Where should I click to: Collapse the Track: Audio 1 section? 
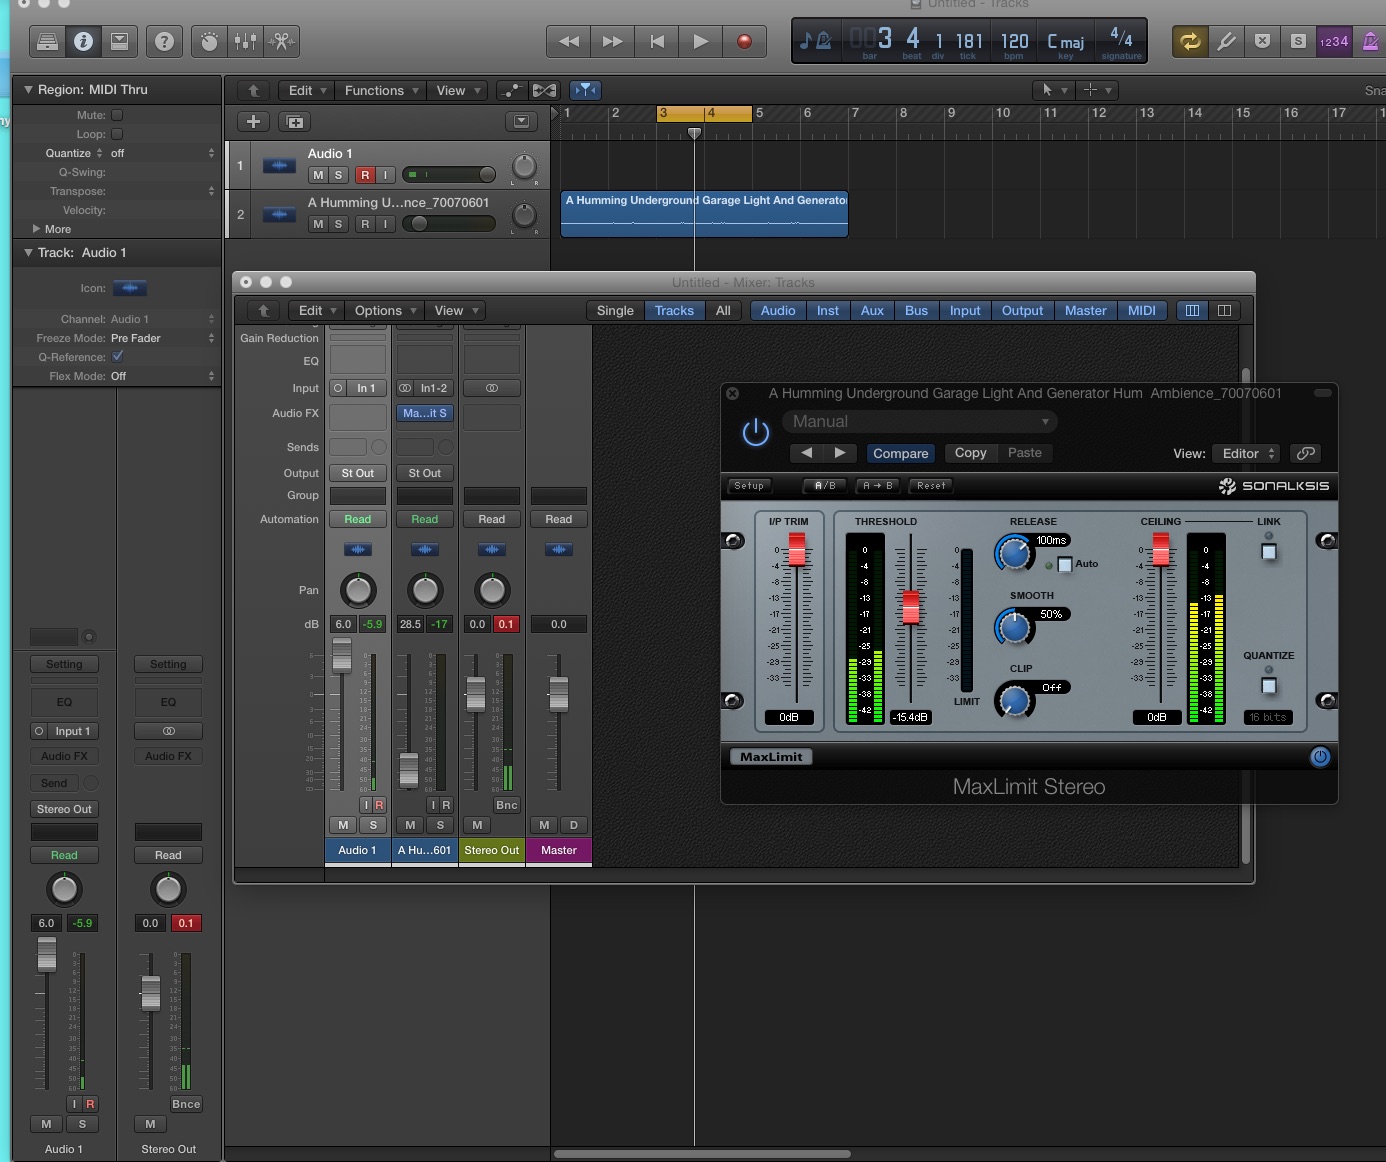coord(28,252)
